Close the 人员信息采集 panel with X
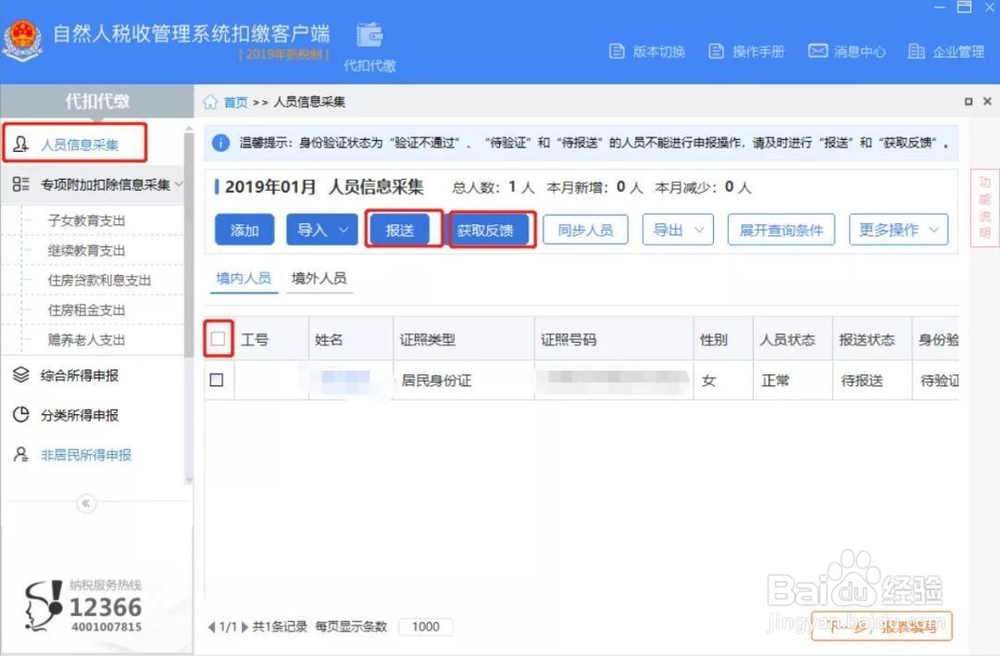 [987, 101]
